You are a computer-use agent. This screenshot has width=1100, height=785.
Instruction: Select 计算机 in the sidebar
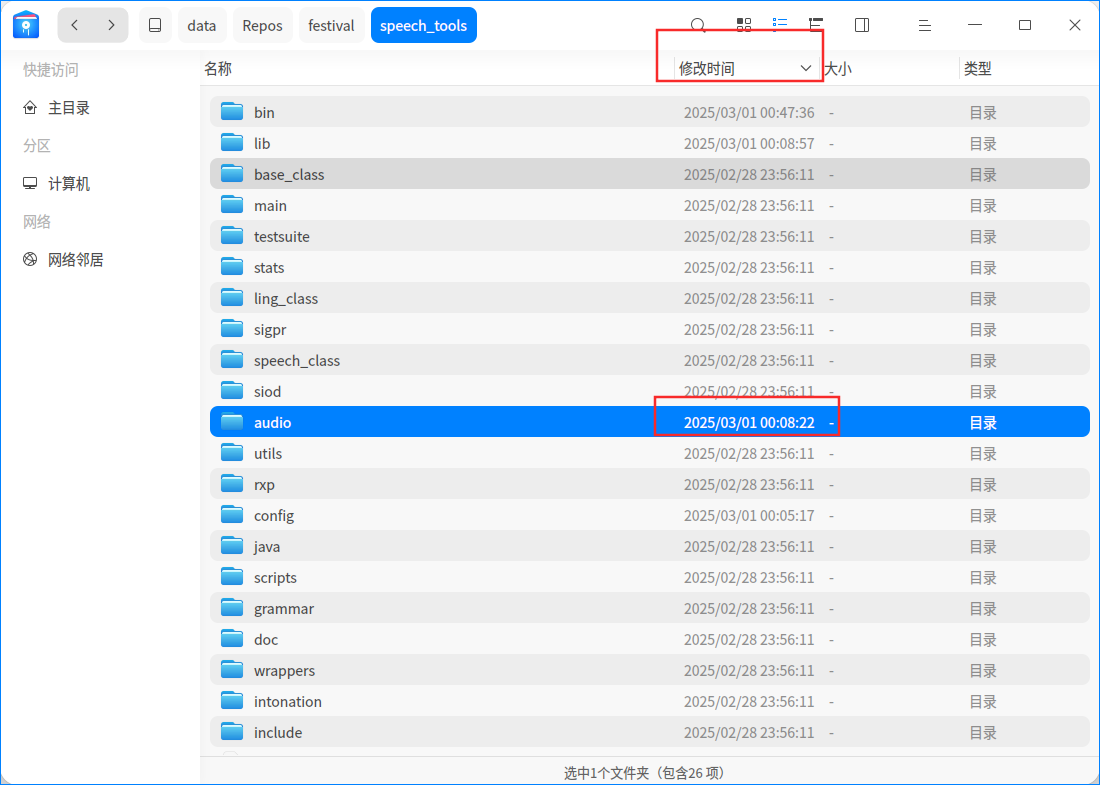point(69,184)
